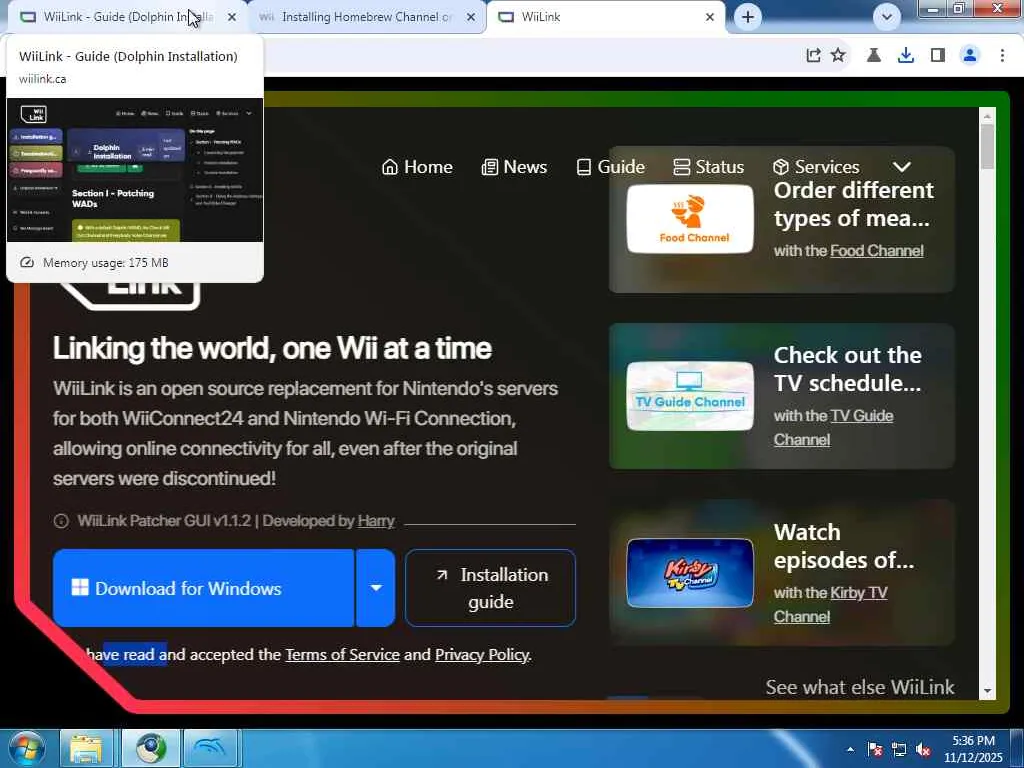The width and height of the screenshot is (1024, 768).
Task: Click the 'See what else WiiLink' text
Action: pos(859,687)
